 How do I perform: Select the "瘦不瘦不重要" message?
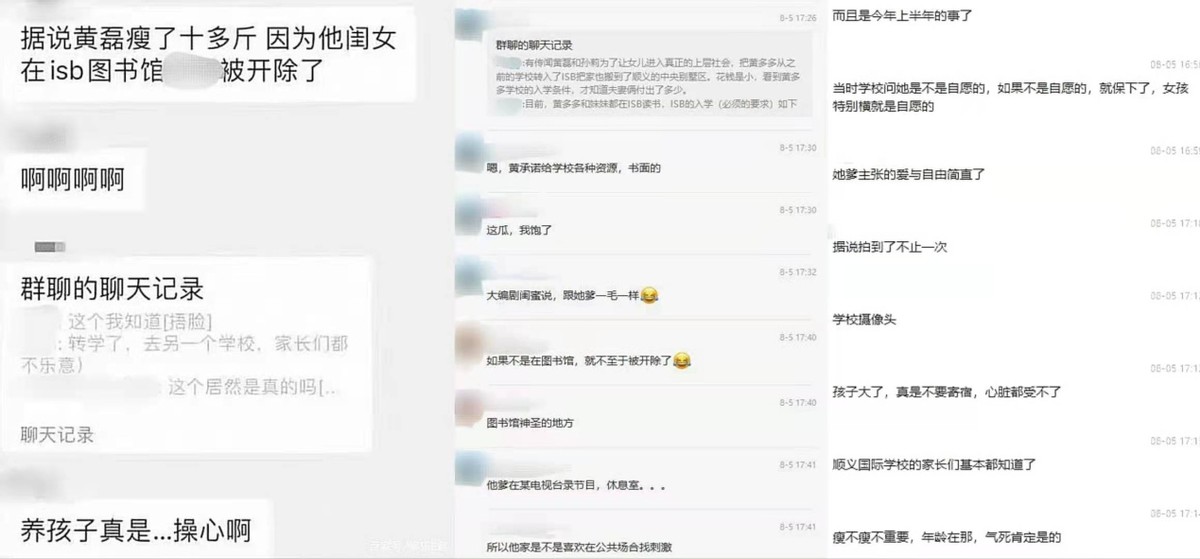coord(946,537)
